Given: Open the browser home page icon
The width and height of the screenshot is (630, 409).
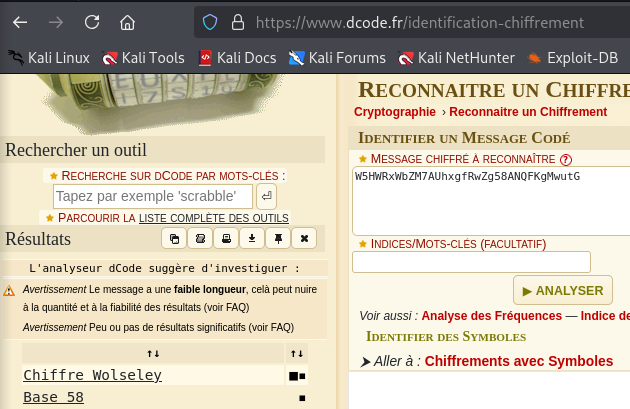Looking at the screenshot, I should 127,22.
